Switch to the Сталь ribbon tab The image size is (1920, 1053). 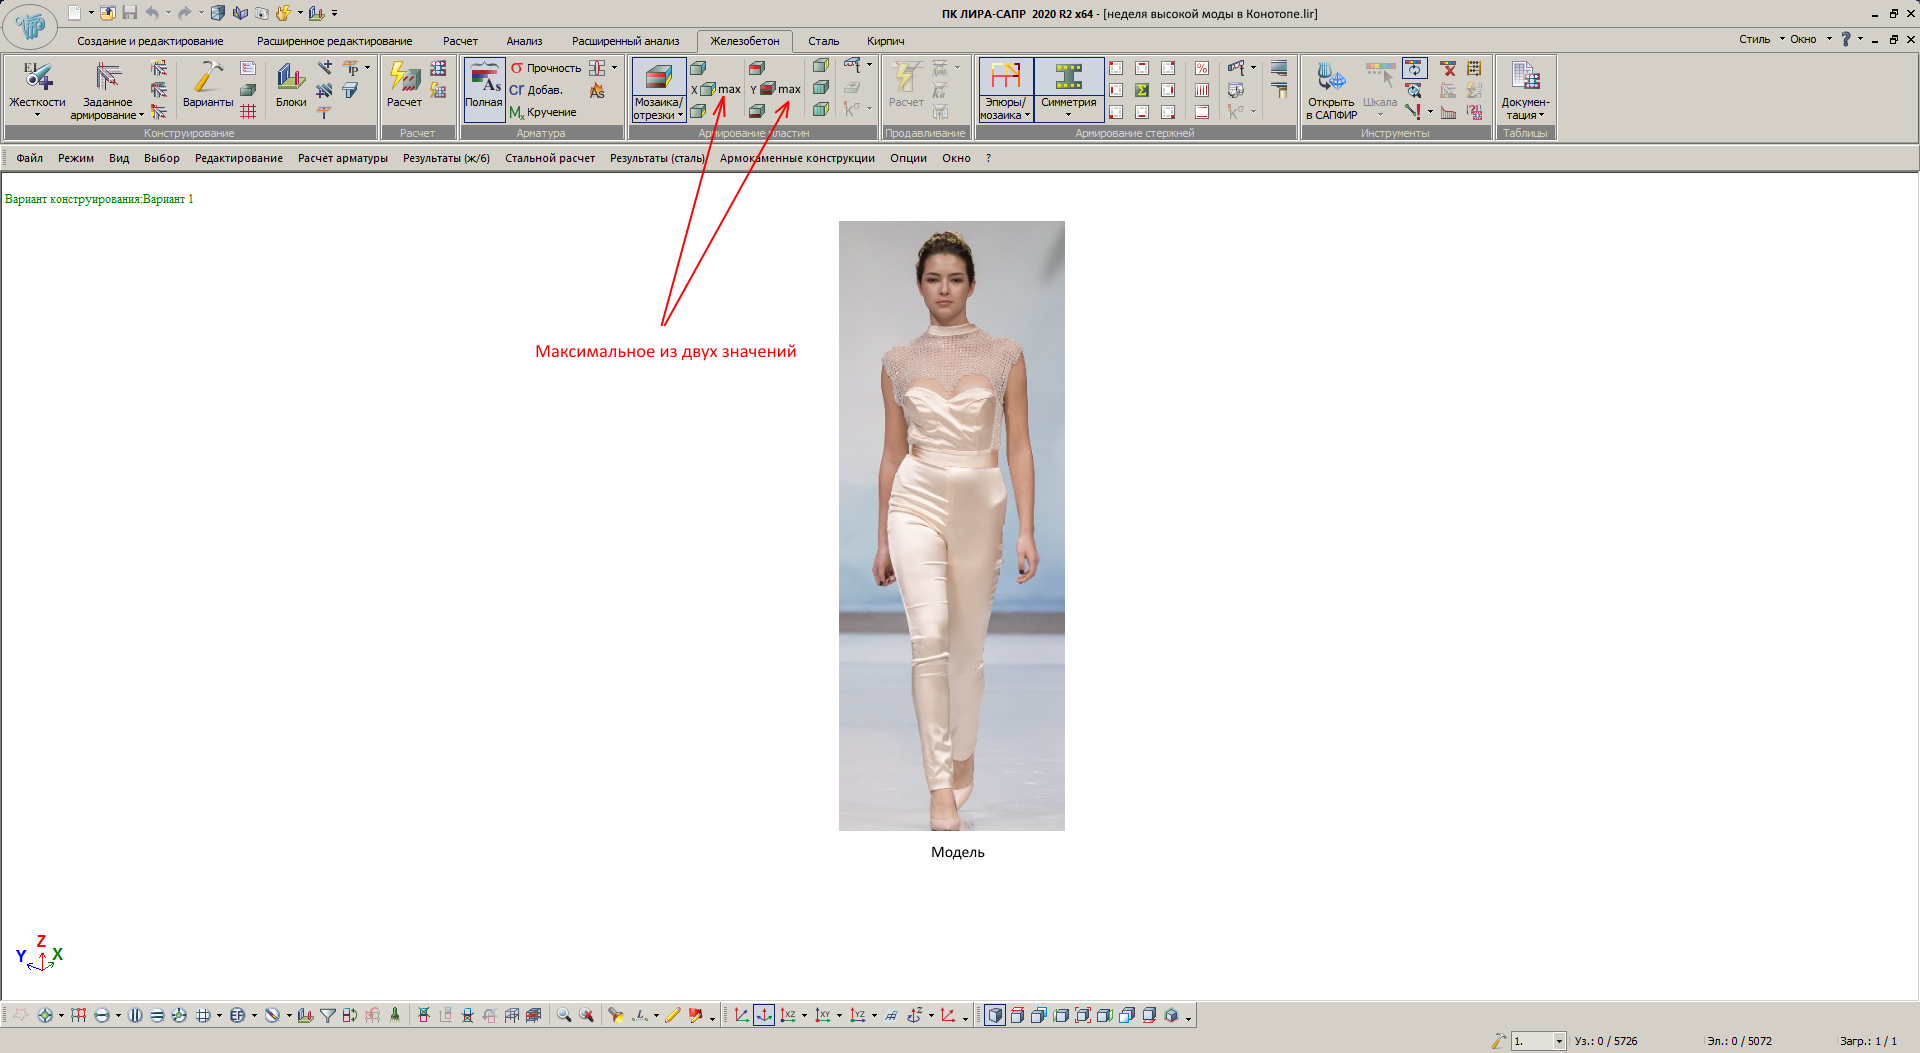coord(823,41)
